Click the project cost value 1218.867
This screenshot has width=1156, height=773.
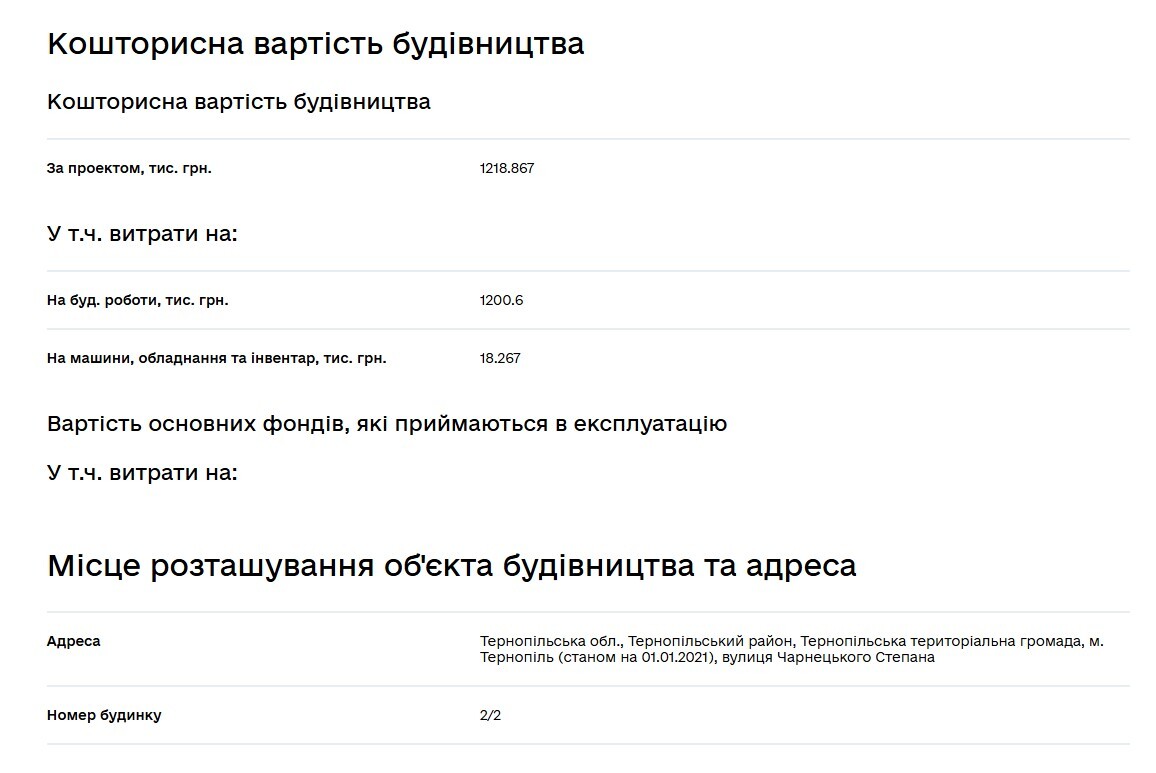point(507,168)
